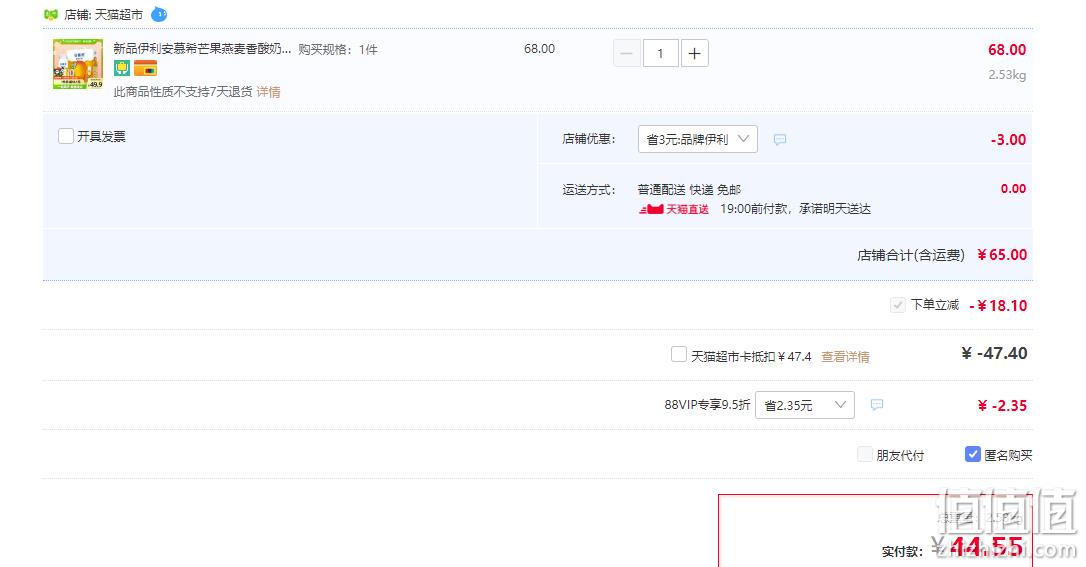Click comment icon beside 88VIP dropdown

(877, 405)
